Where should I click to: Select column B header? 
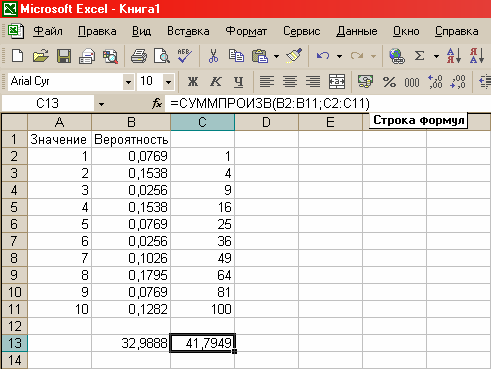point(131,122)
